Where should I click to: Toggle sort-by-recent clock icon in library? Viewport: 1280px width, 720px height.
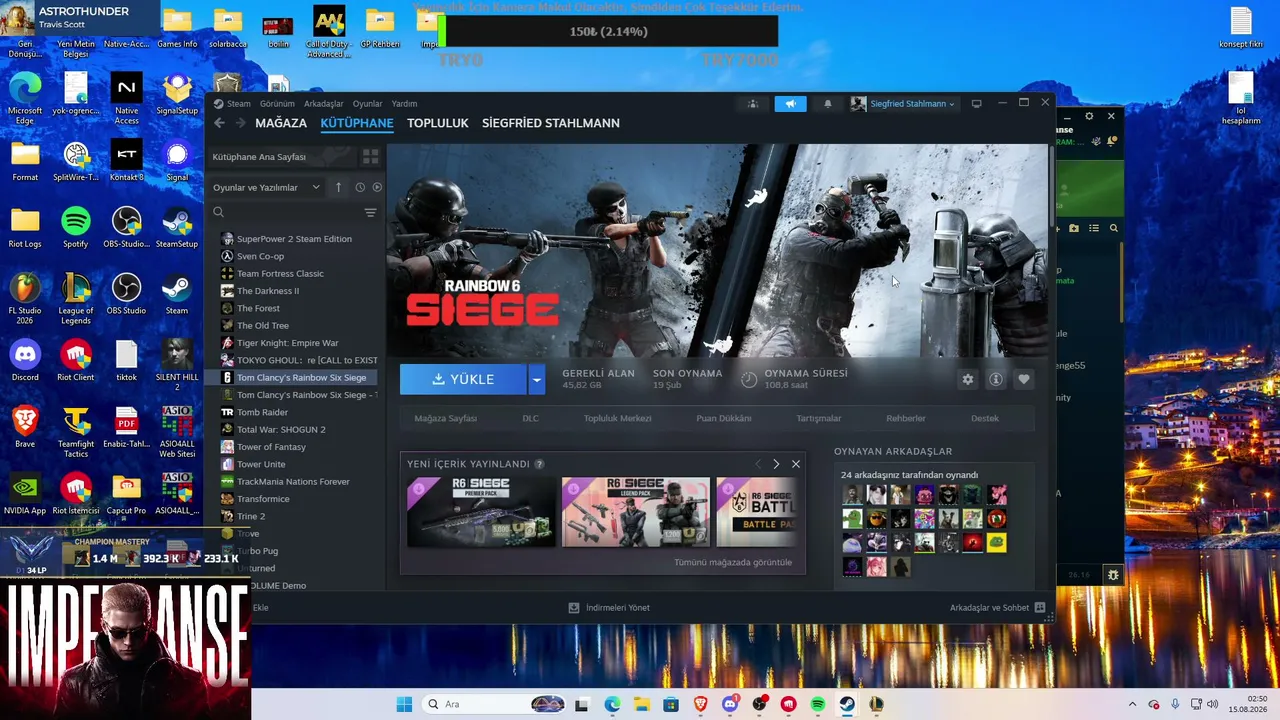360,187
